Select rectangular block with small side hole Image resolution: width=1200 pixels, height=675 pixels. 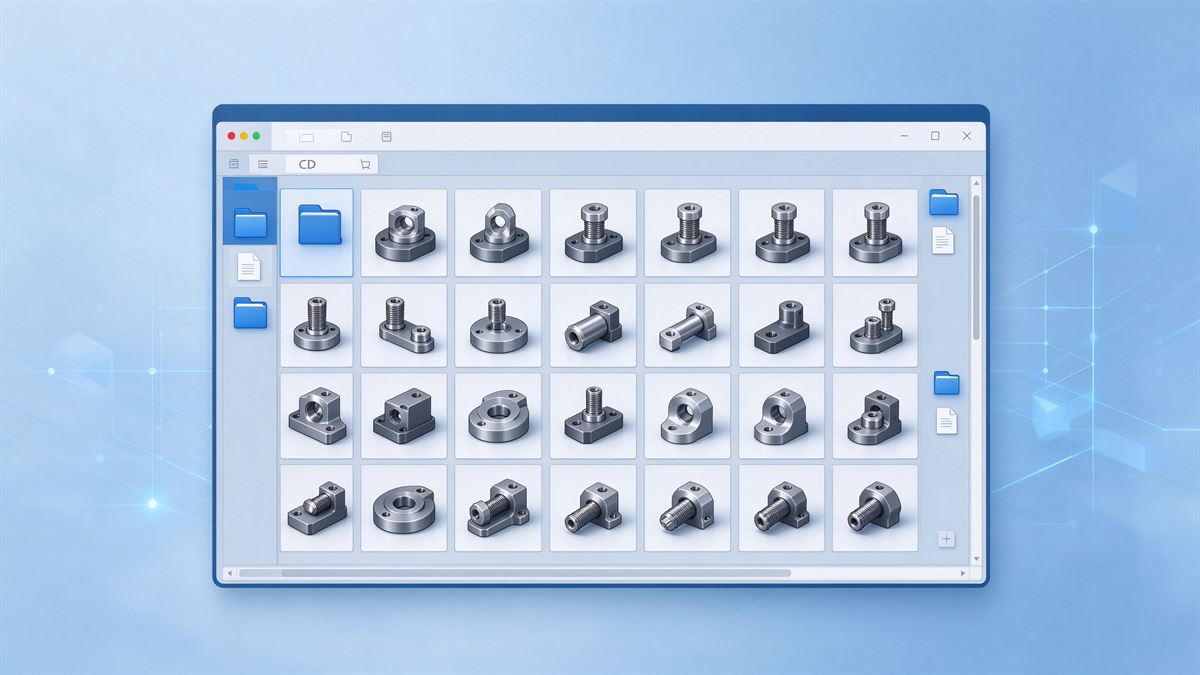(x=404, y=416)
